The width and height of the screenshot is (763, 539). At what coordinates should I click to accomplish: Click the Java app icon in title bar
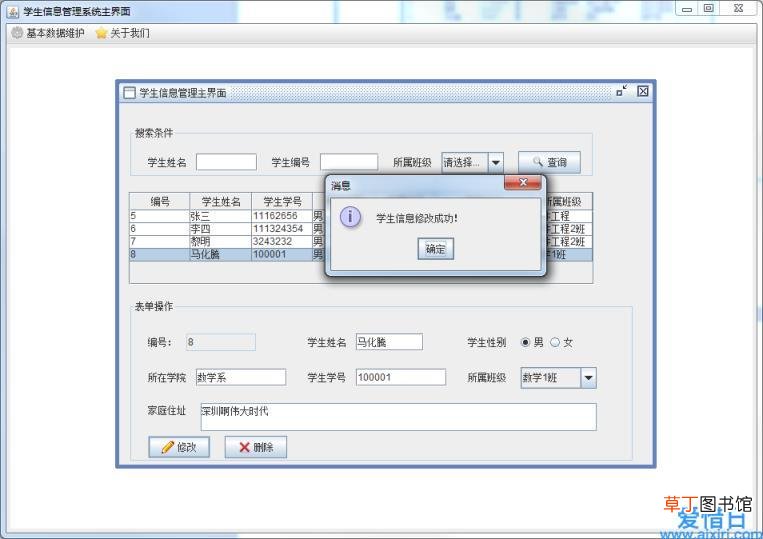pyautogui.click(x=13, y=11)
